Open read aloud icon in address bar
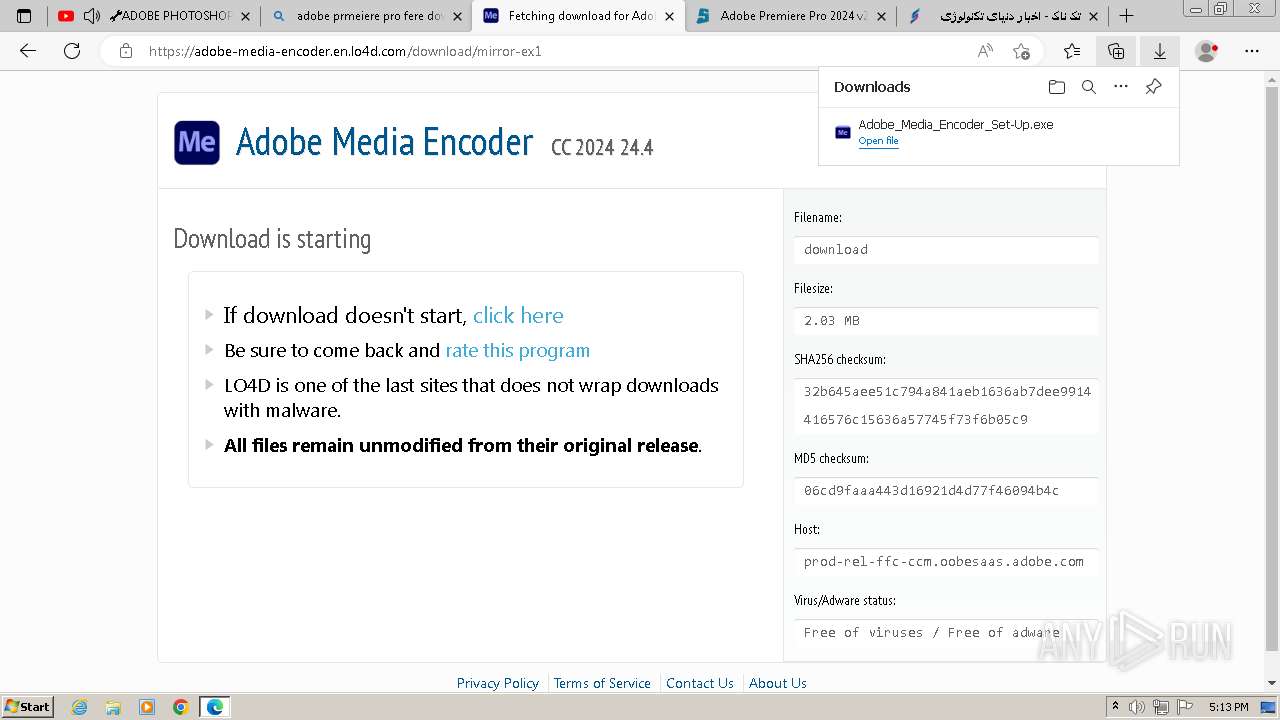This screenshot has height=720, width=1280. point(985,51)
